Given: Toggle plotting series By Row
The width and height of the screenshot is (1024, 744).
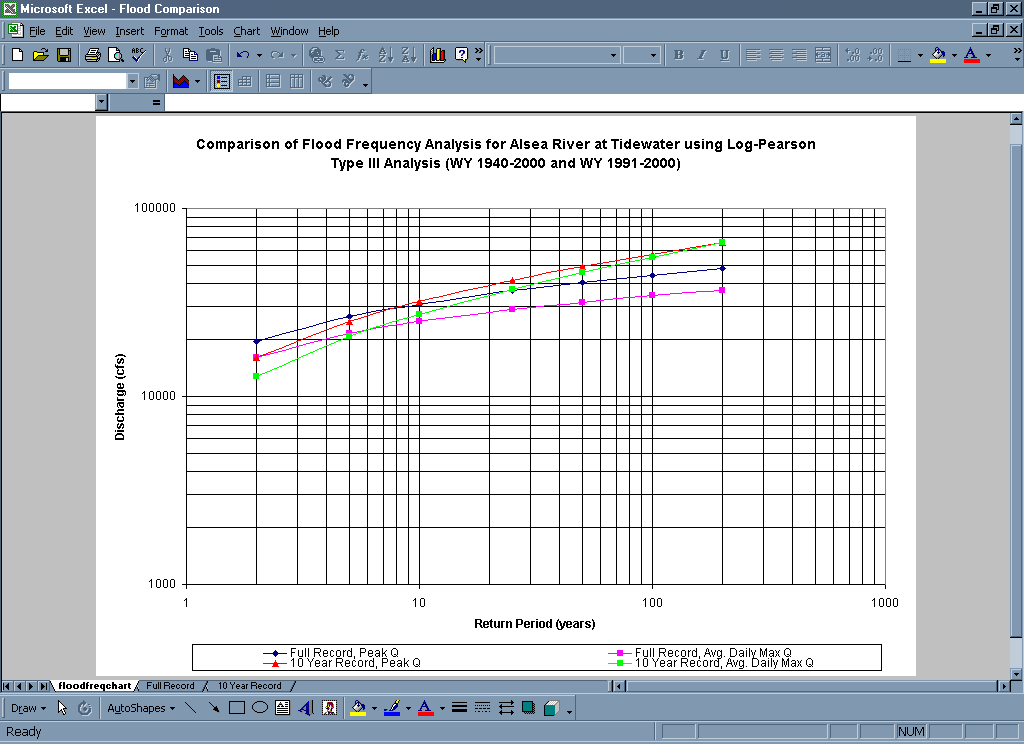Looking at the screenshot, I should pos(273,81).
